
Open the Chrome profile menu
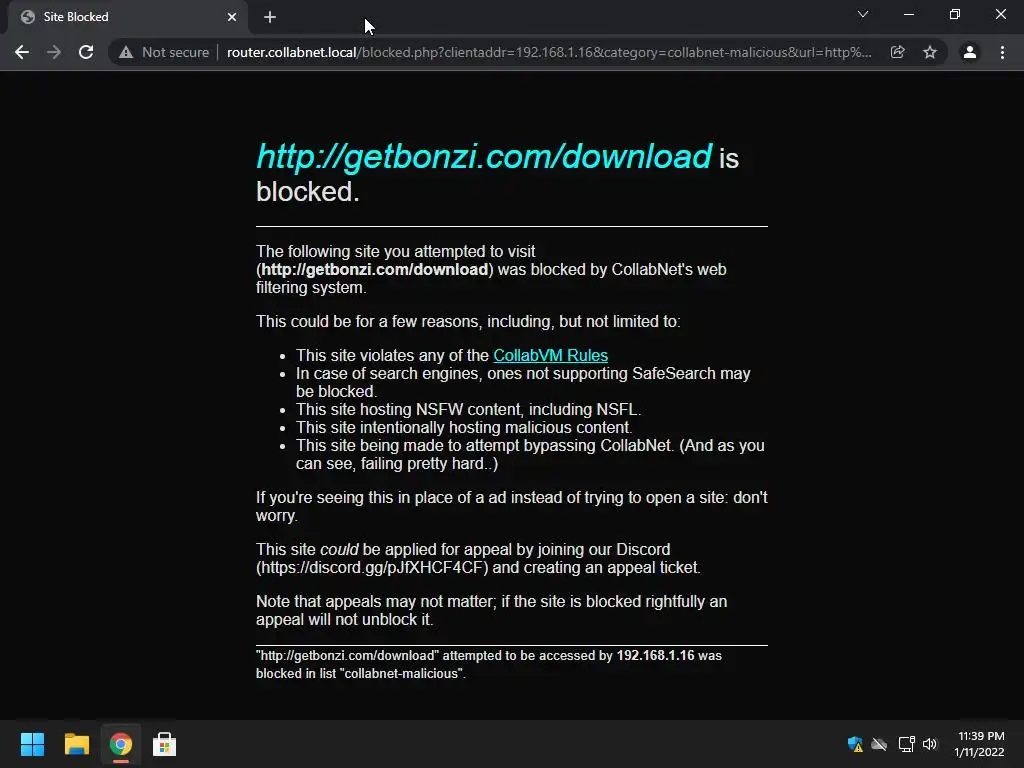970,52
